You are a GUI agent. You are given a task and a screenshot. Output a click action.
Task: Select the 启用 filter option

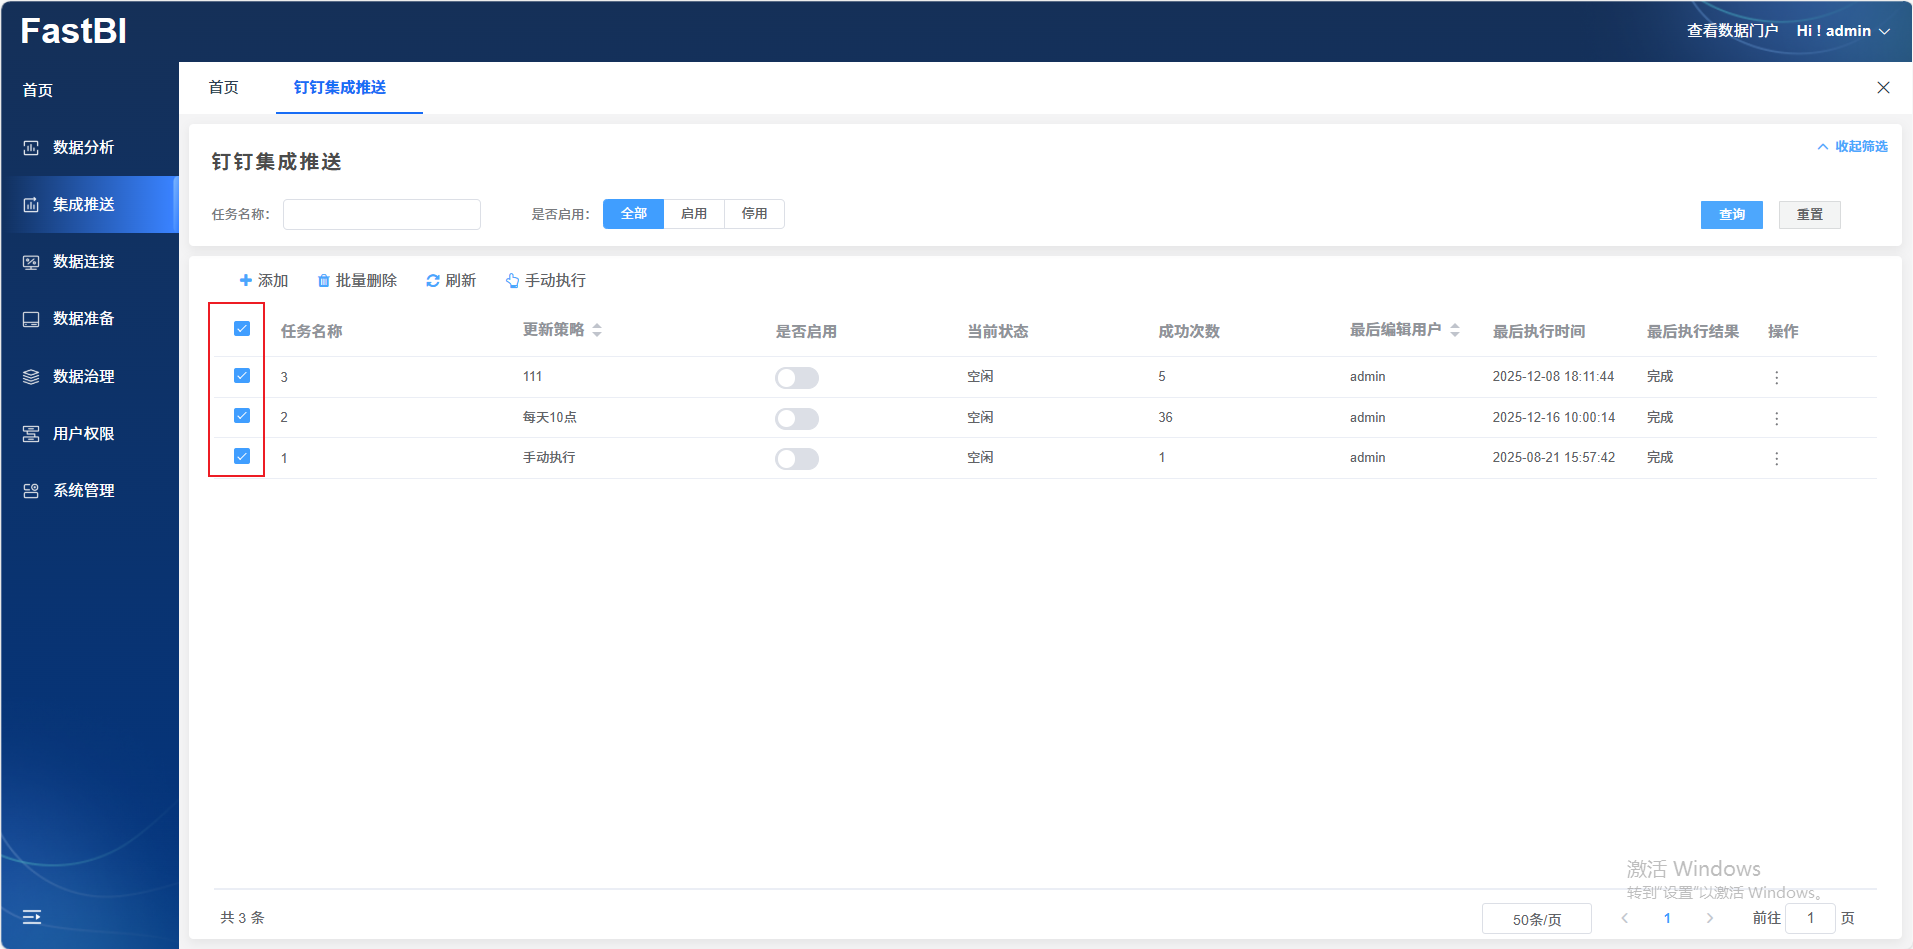[x=694, y=214]
